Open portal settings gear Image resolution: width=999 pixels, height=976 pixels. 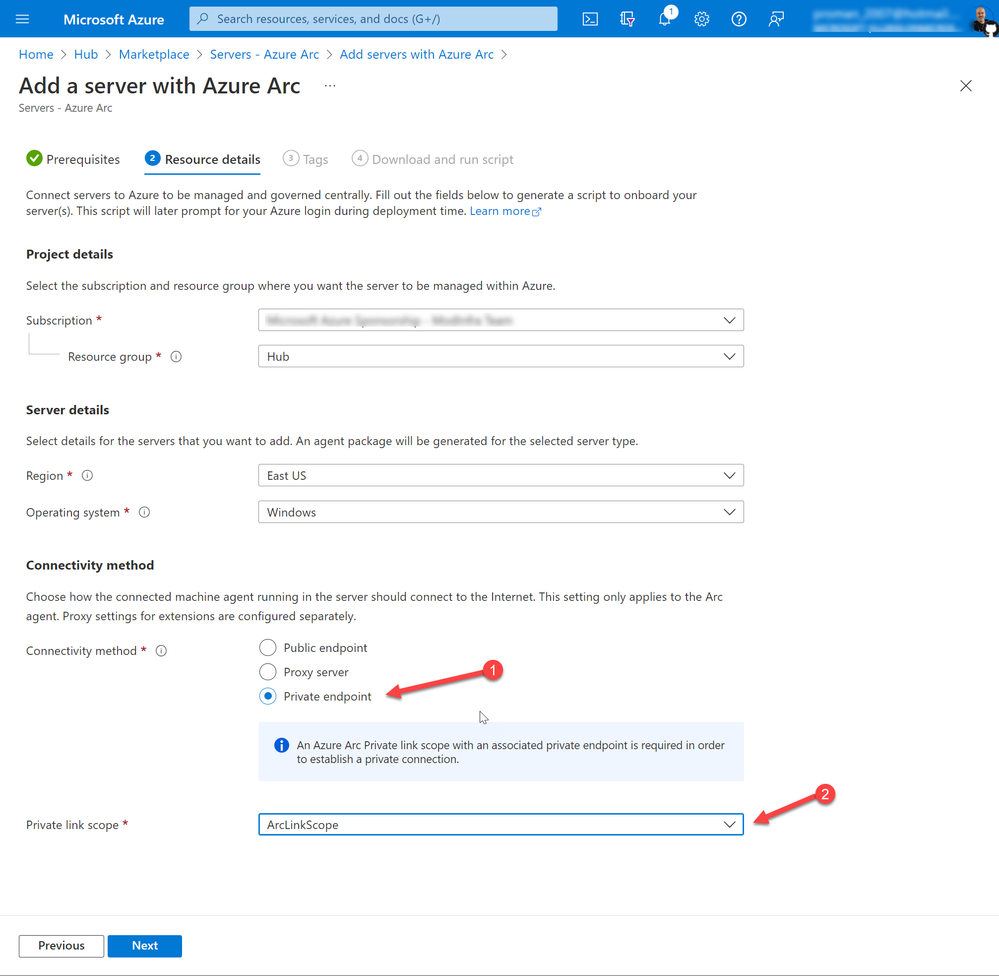click(x=701, y=19)
